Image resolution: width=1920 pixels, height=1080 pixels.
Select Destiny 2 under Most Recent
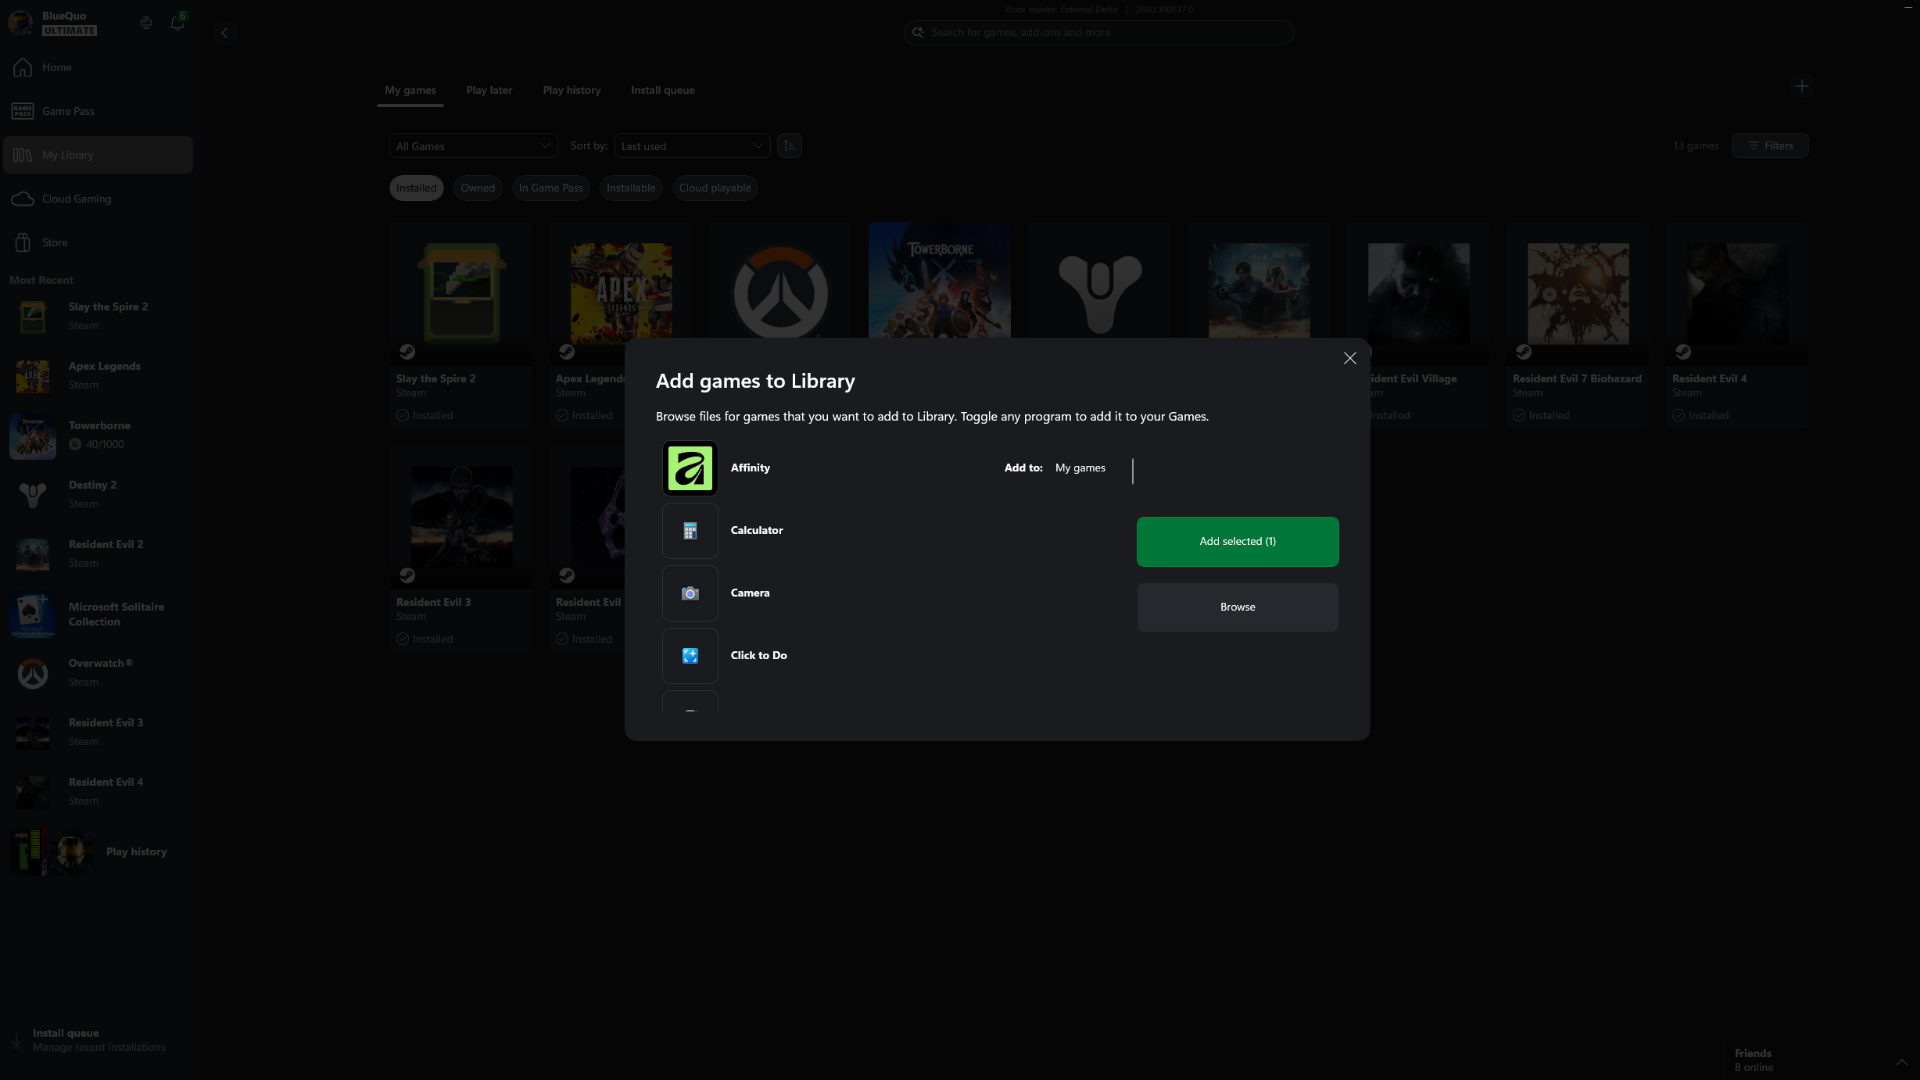92,494
